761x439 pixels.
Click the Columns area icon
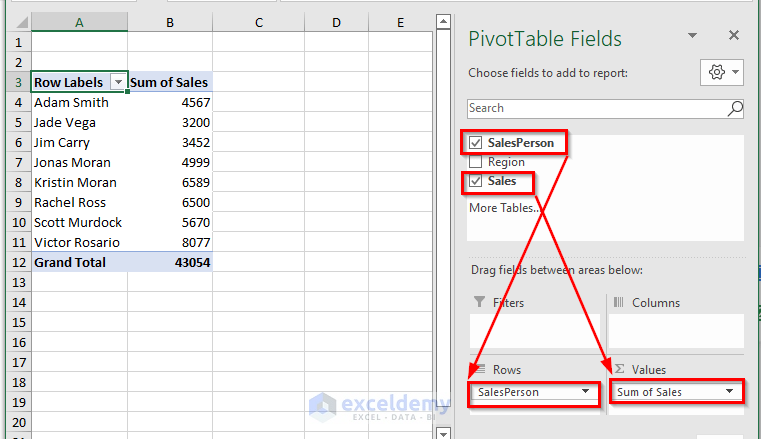pyautogui.click(x=618, y=302)
